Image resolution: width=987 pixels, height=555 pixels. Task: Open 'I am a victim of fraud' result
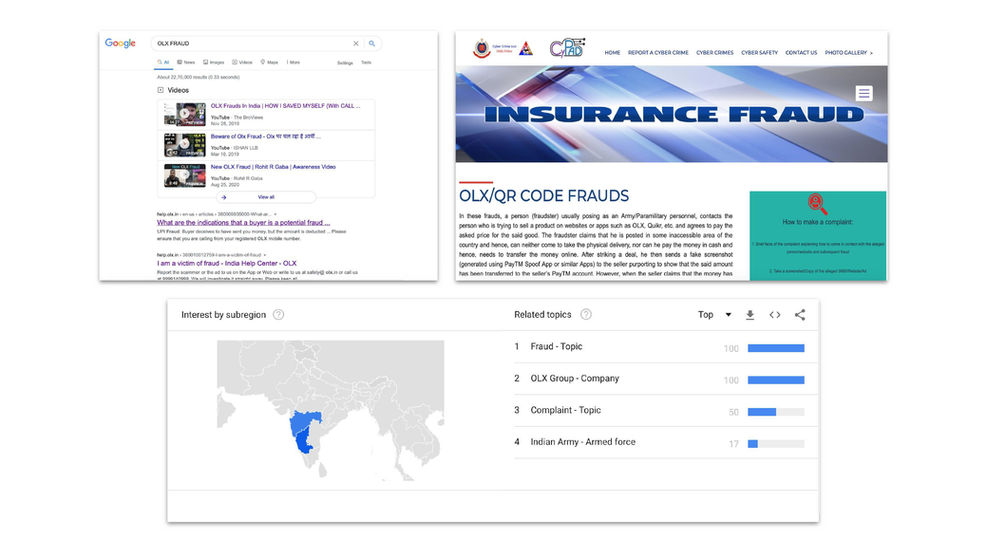(x=227, y=263)
